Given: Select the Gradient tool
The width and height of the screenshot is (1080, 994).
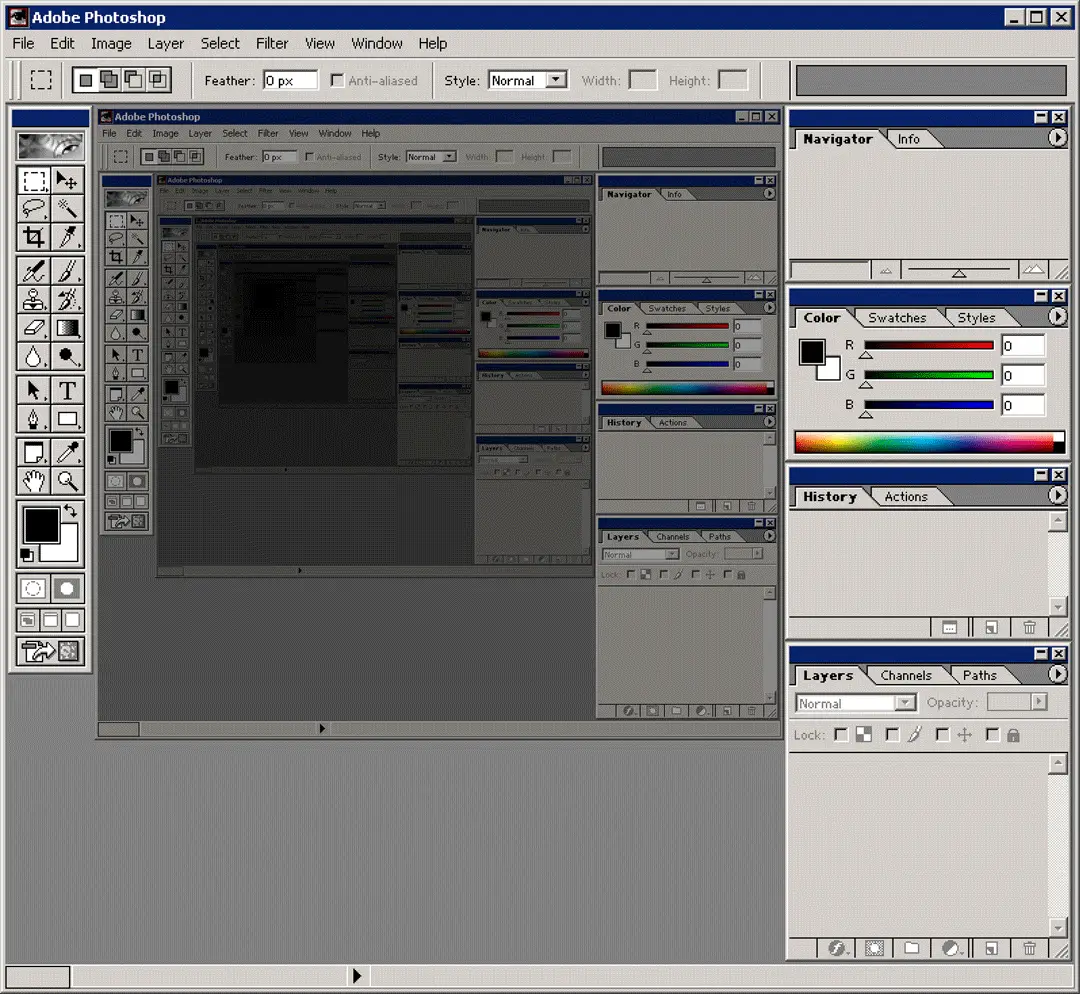Looking at the screenshot, I should (67, 328).
